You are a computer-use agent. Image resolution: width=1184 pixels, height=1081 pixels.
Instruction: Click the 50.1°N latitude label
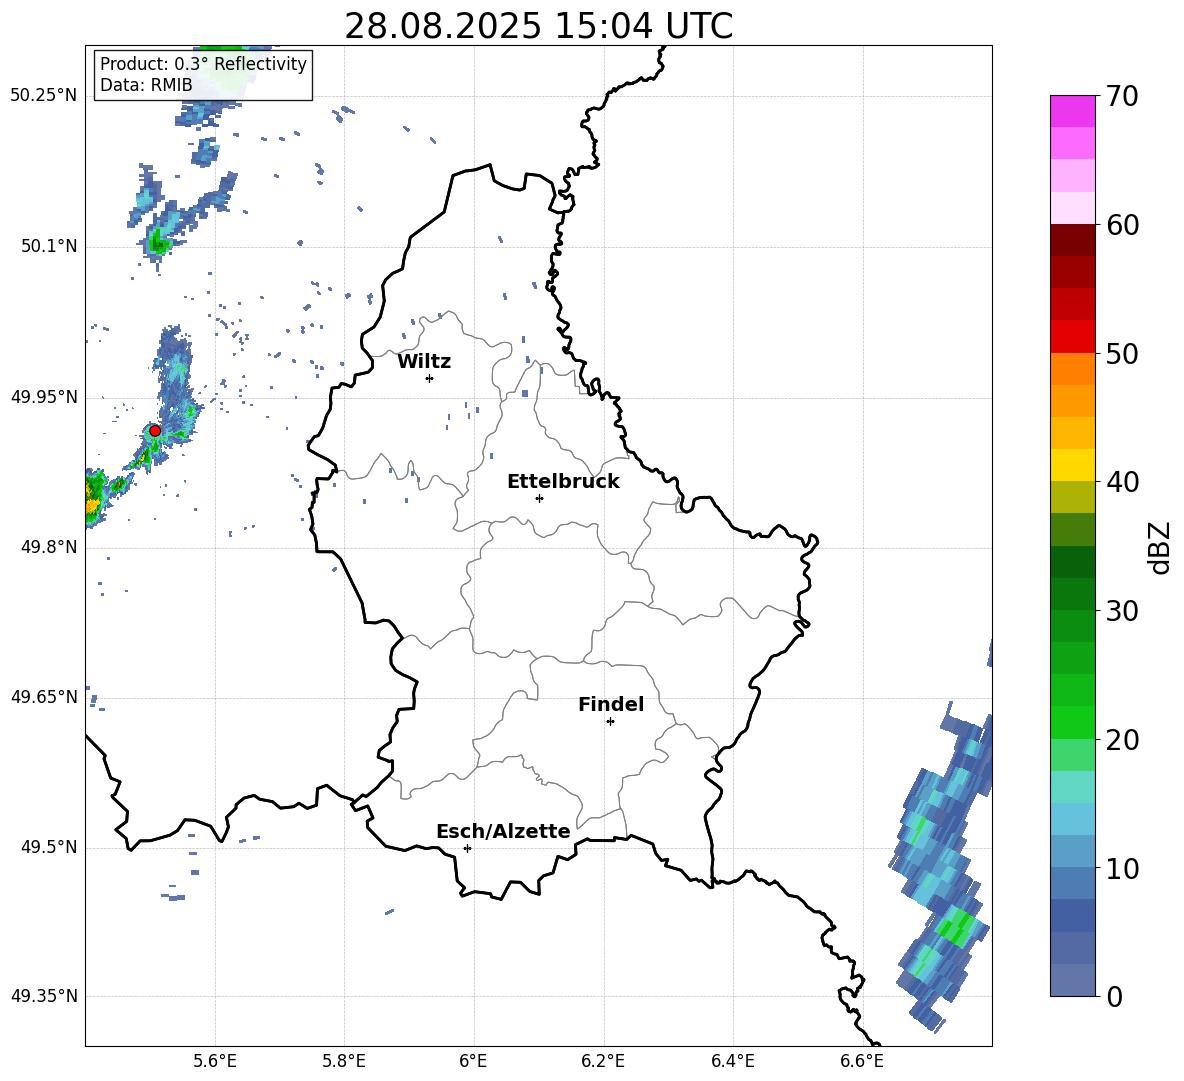point(49,246)
